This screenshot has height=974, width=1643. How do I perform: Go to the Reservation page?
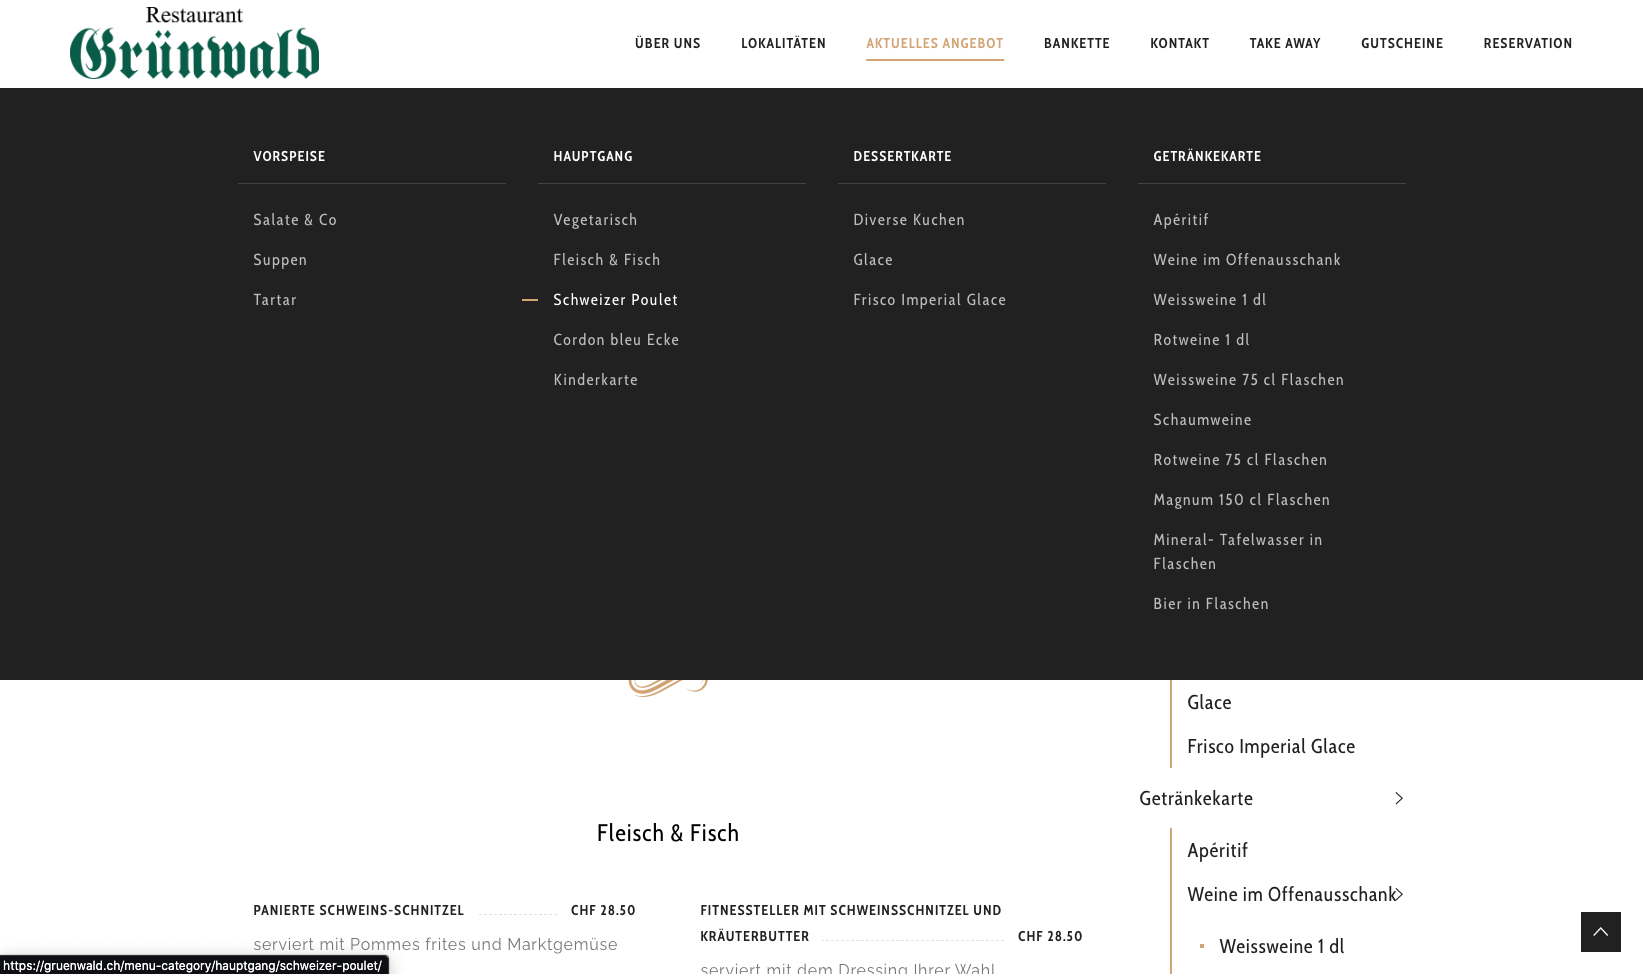pyautogui.click(x=1527, y=43)
